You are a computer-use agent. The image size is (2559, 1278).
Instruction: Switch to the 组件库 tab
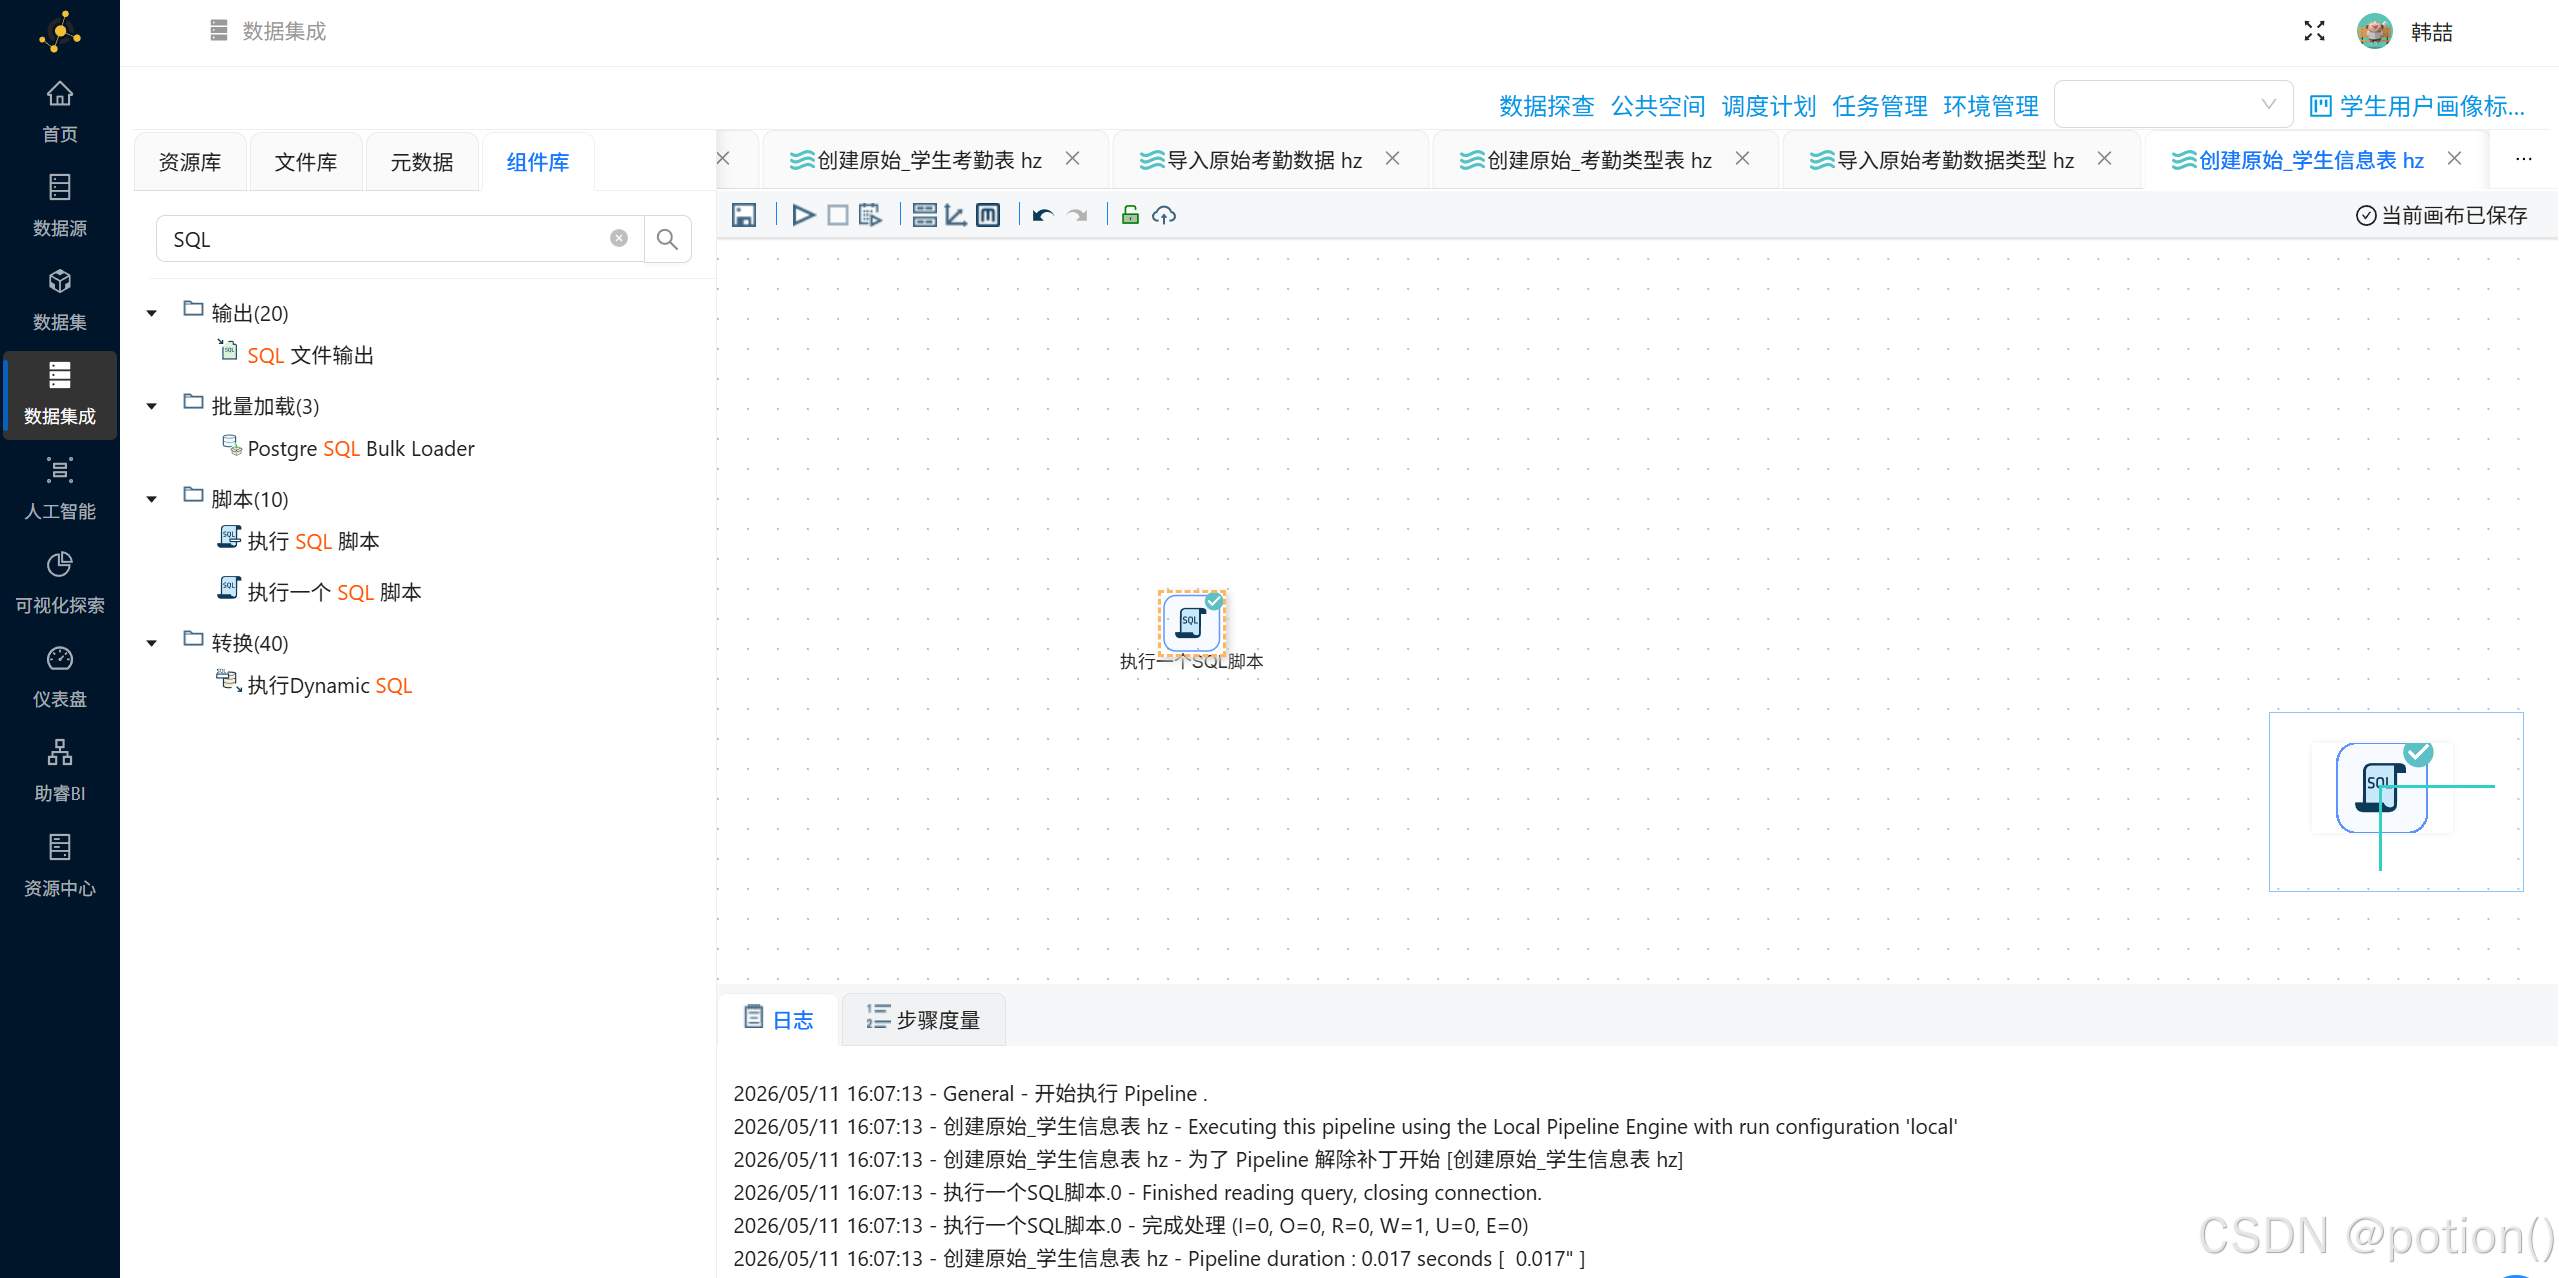(x=538, y=162)
